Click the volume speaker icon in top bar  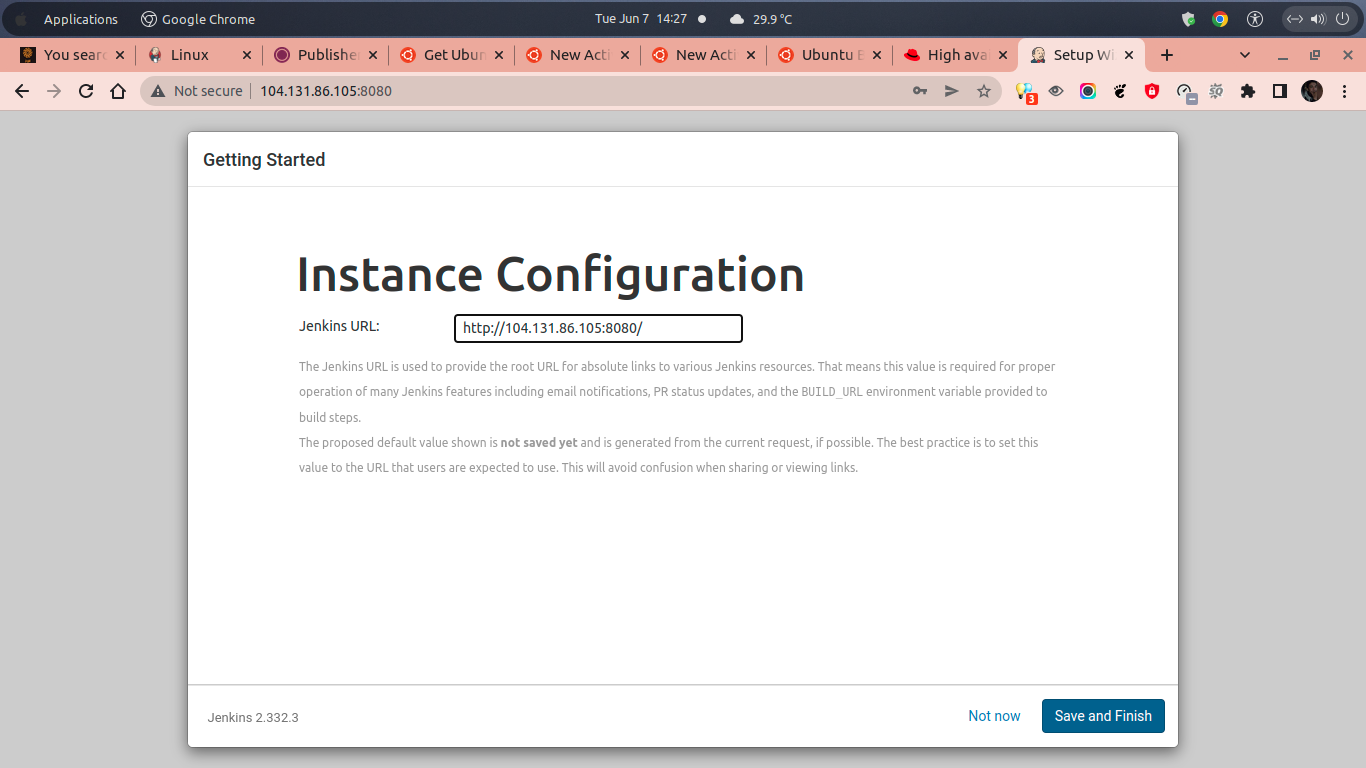(x=1318, y=19)
